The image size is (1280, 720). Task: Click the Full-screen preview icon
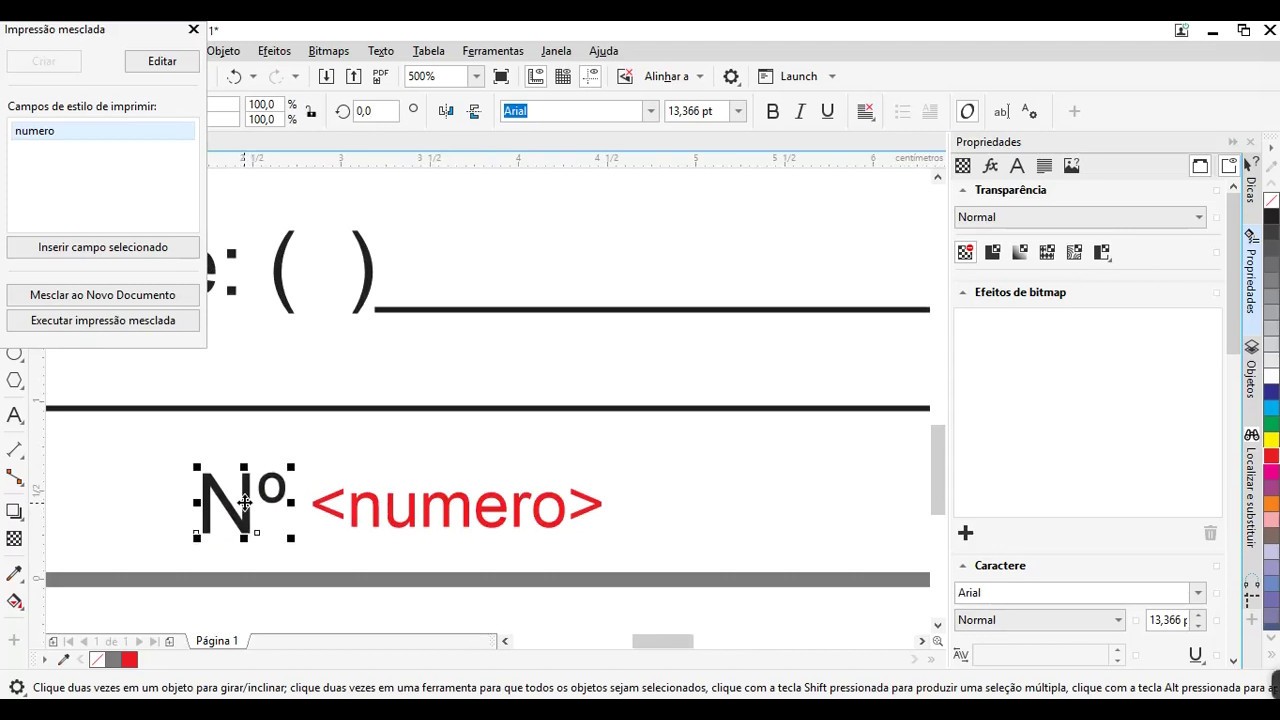(501, 76)
